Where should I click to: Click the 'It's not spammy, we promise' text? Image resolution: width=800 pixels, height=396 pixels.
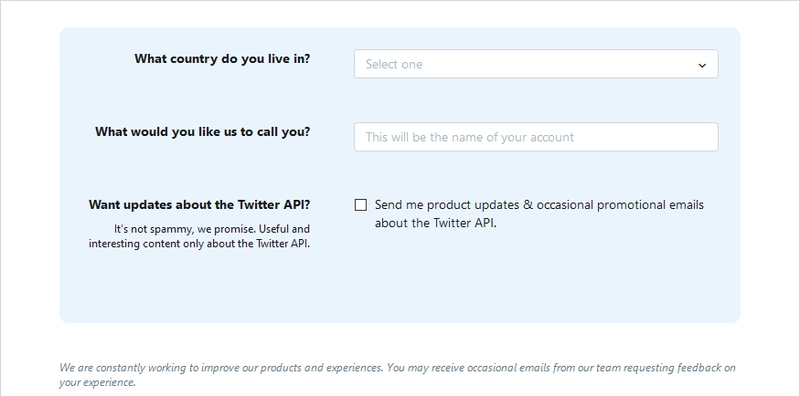coord(185,229)
